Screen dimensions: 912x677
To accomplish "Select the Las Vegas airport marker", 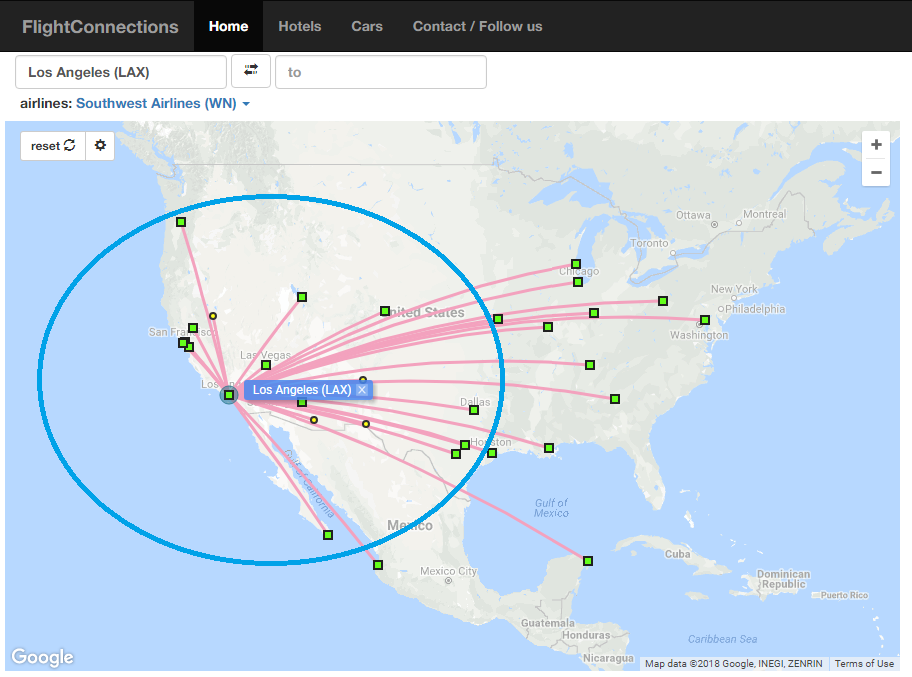I will point(266,365).
